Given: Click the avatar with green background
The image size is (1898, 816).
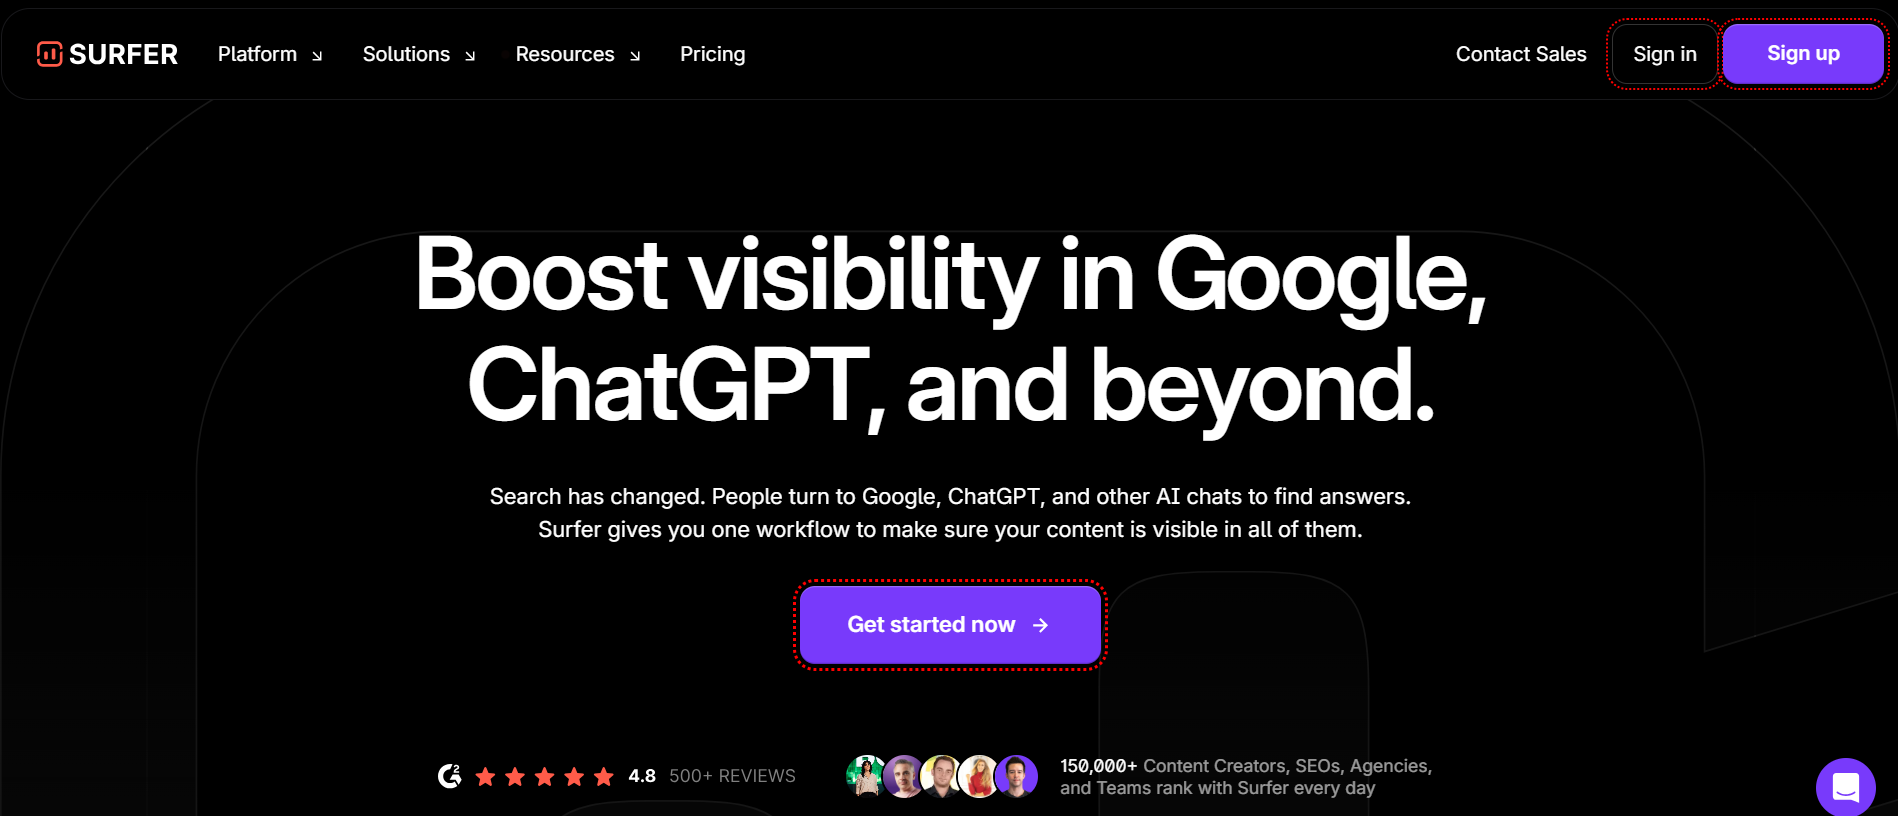Looking at the screenshot, I should [x=866, y=776].
